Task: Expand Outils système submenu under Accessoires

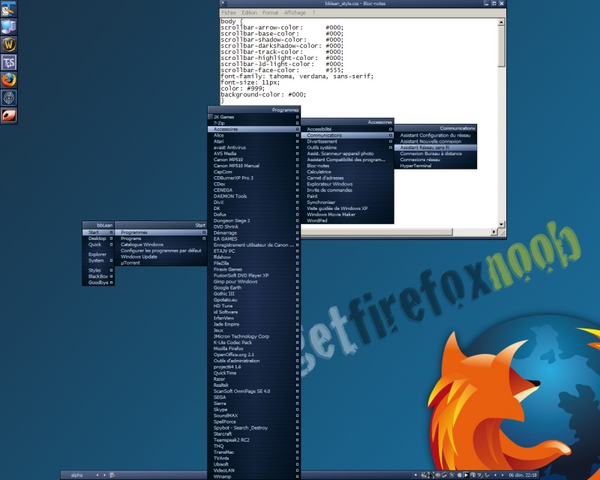Action: [x=347, y=147]
